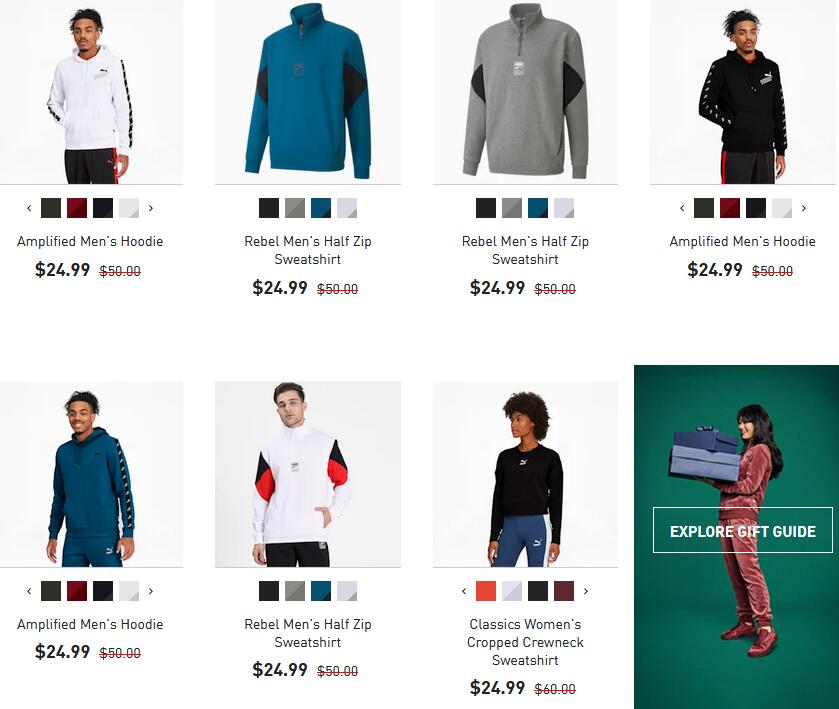Show next colors for black Amplified Hoodie
Screen dimensions: 839x709
(804, 208)
